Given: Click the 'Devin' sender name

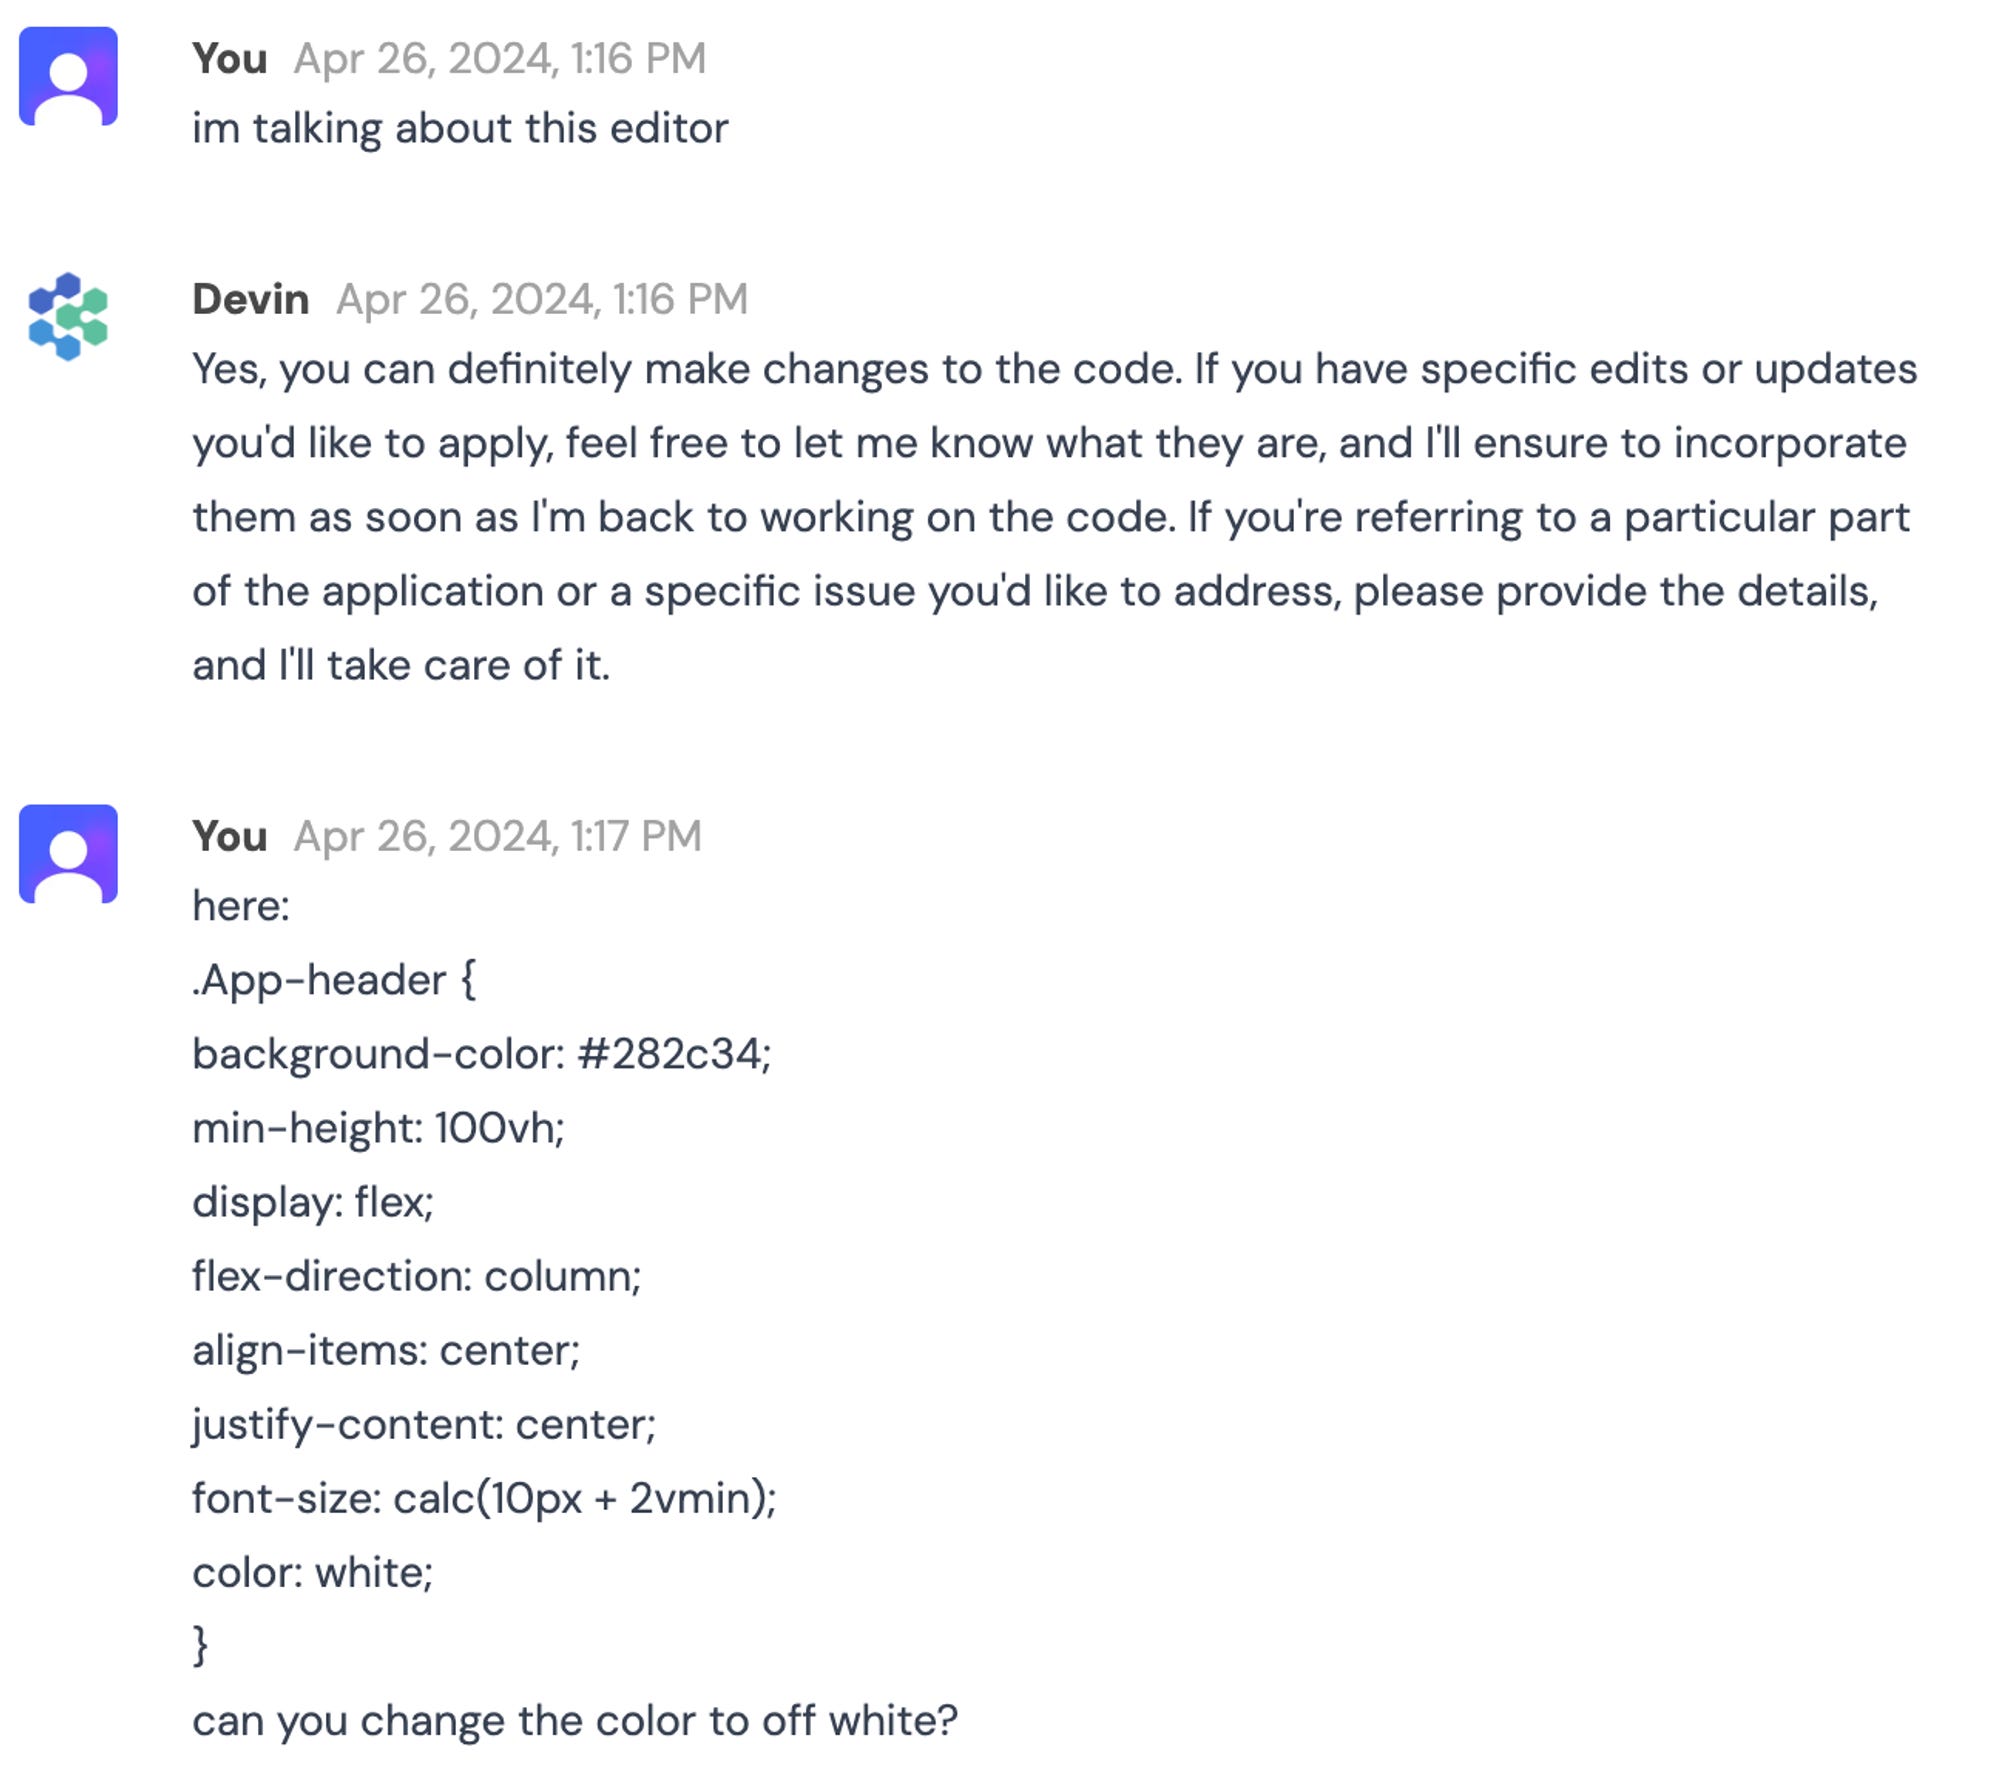Looking at the screenshot, I should 251,299.
